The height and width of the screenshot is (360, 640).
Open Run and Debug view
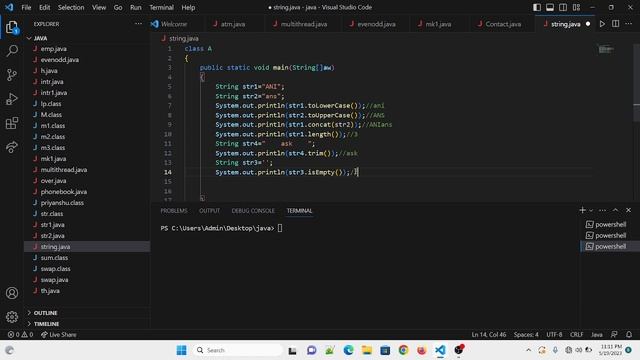(x=12, y=99)
